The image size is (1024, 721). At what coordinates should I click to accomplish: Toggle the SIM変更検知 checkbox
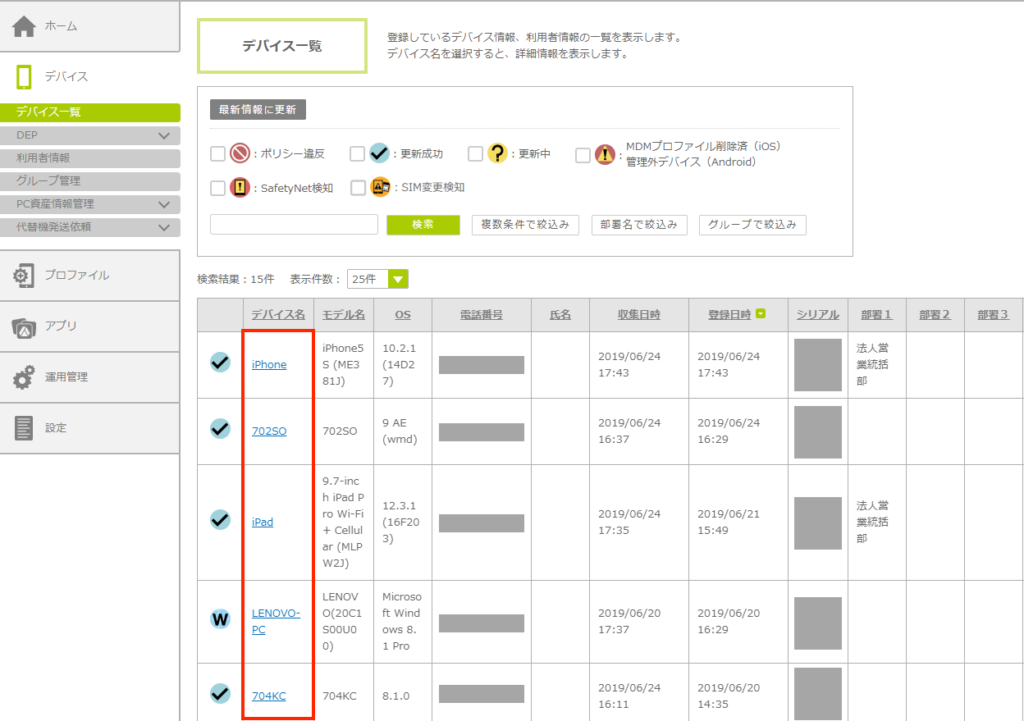[x=357, y=187]
